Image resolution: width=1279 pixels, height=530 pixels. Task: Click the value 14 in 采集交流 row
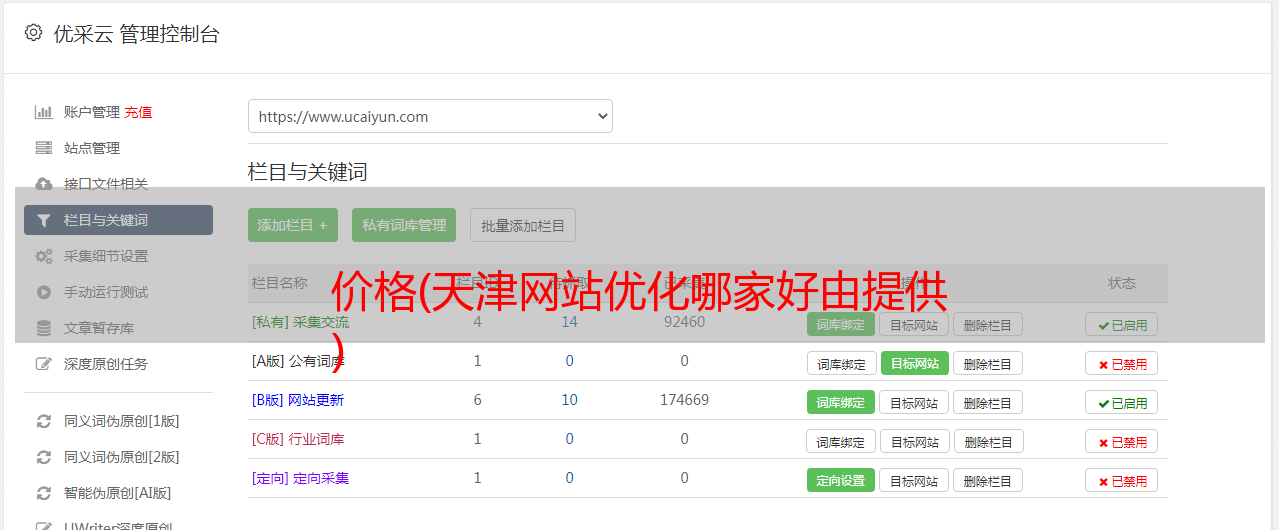(x=569, y=322)
